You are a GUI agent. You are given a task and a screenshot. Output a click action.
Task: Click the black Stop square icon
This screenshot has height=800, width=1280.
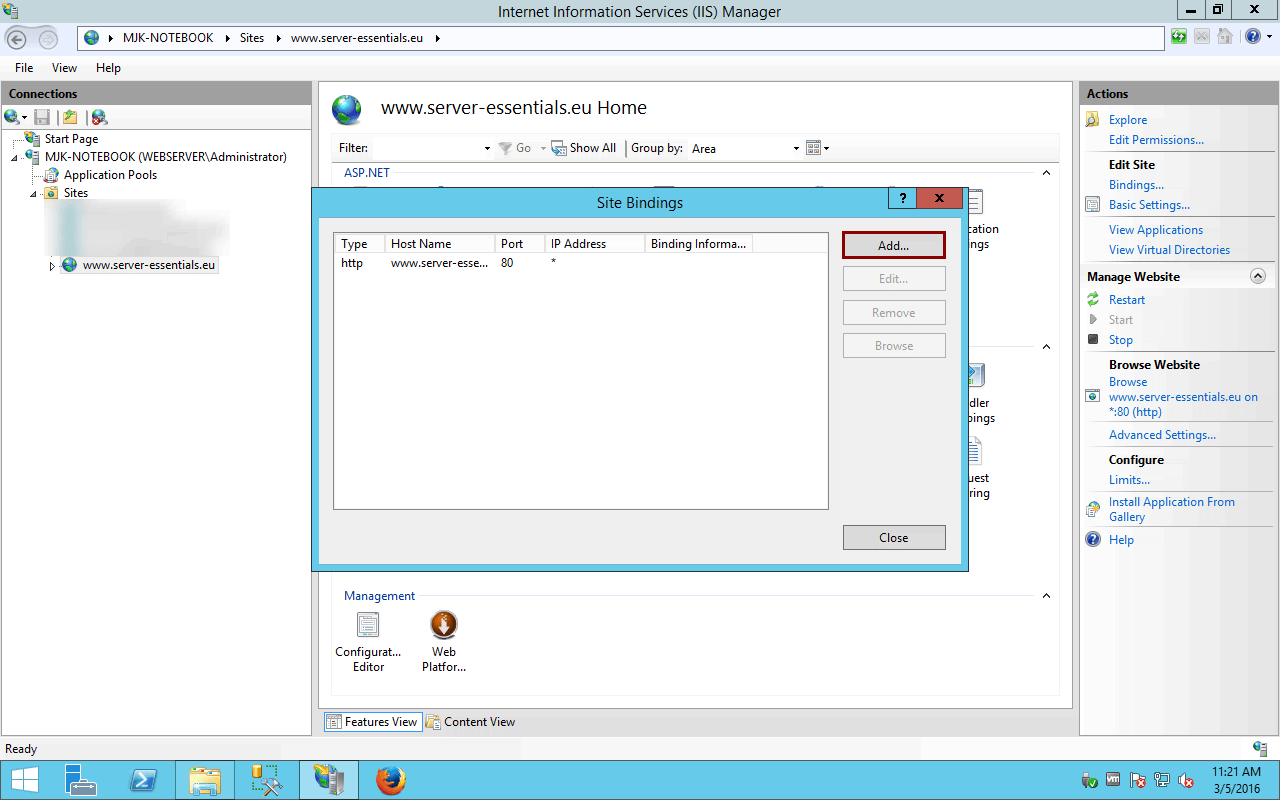(1093, 340)
